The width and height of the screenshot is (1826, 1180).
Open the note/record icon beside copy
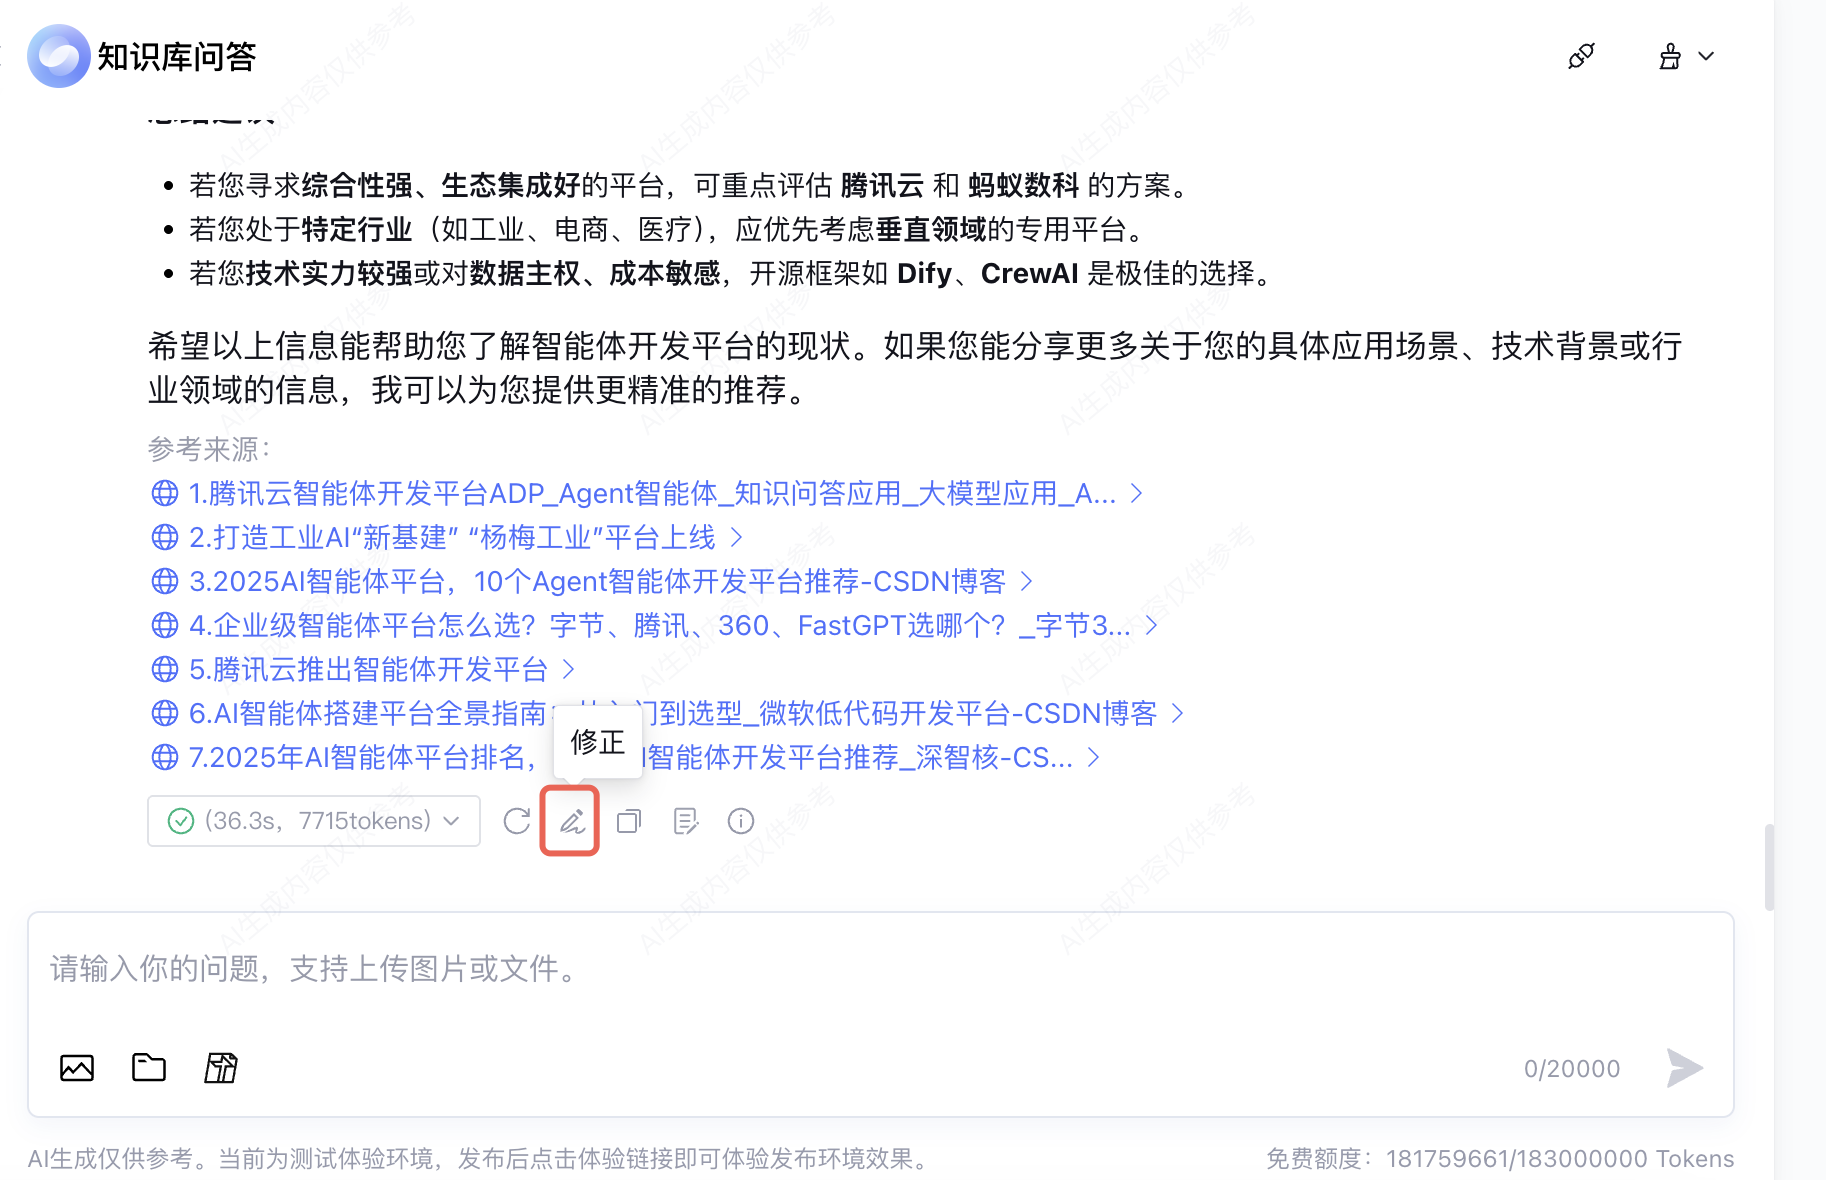(x=685, y=821)
